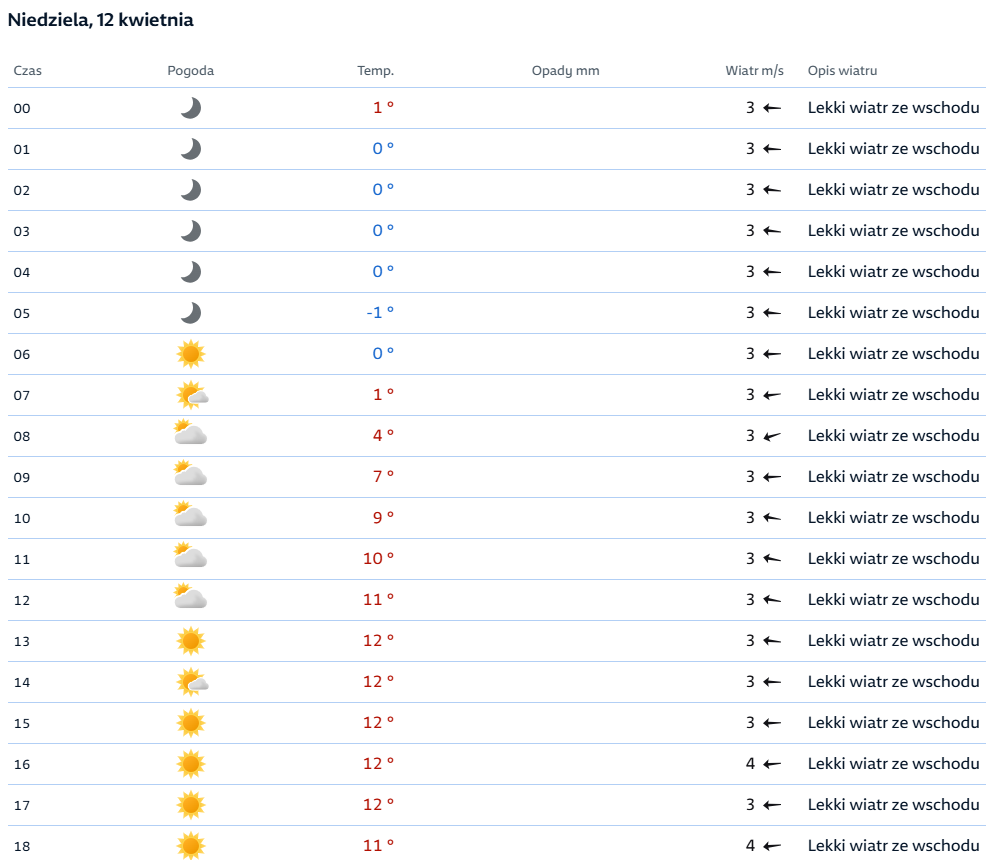Click the wind description at hour 12
Image resolution: width=986 pixels, height=860 pixels.
click(893, 600)
